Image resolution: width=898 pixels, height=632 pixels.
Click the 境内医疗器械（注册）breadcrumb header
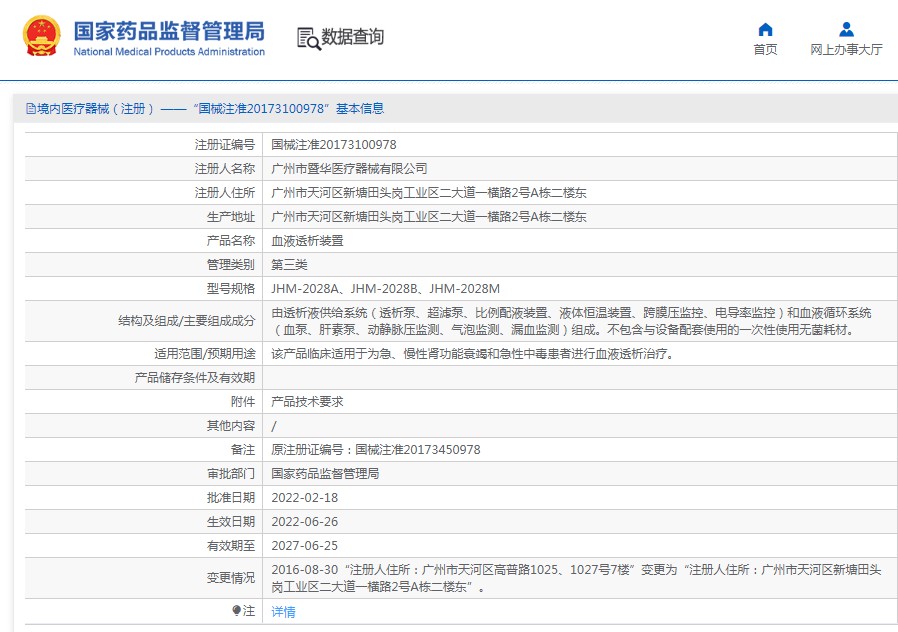pos(204,109)
